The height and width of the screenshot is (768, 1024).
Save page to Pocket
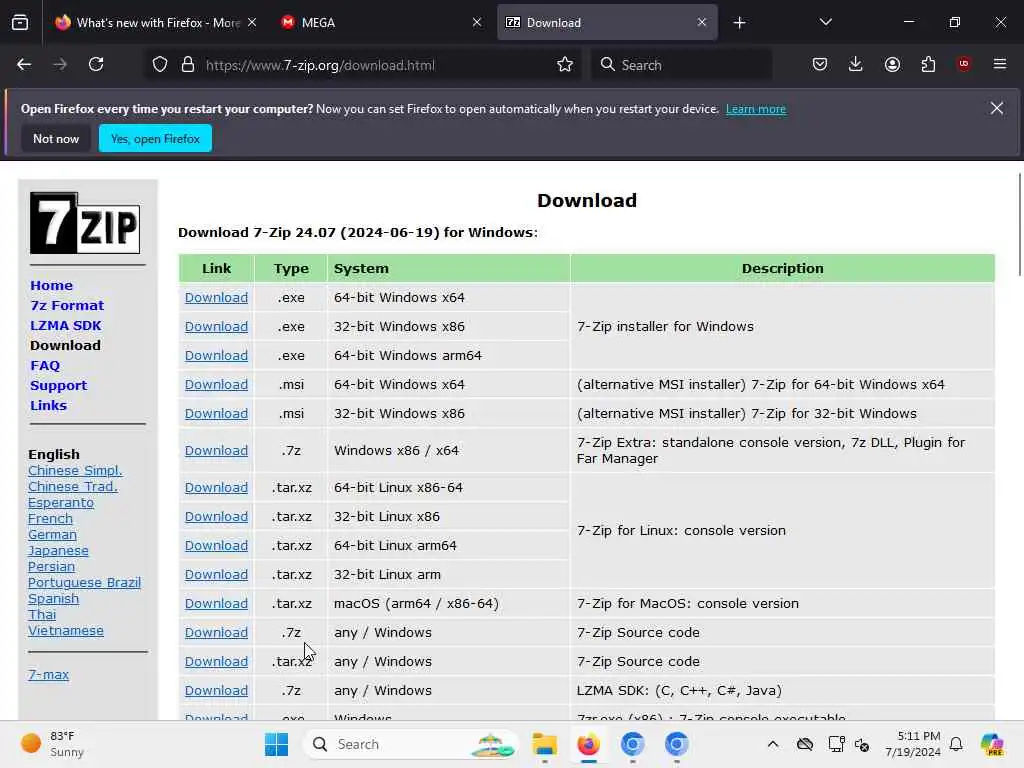click(x=820, y=65)
